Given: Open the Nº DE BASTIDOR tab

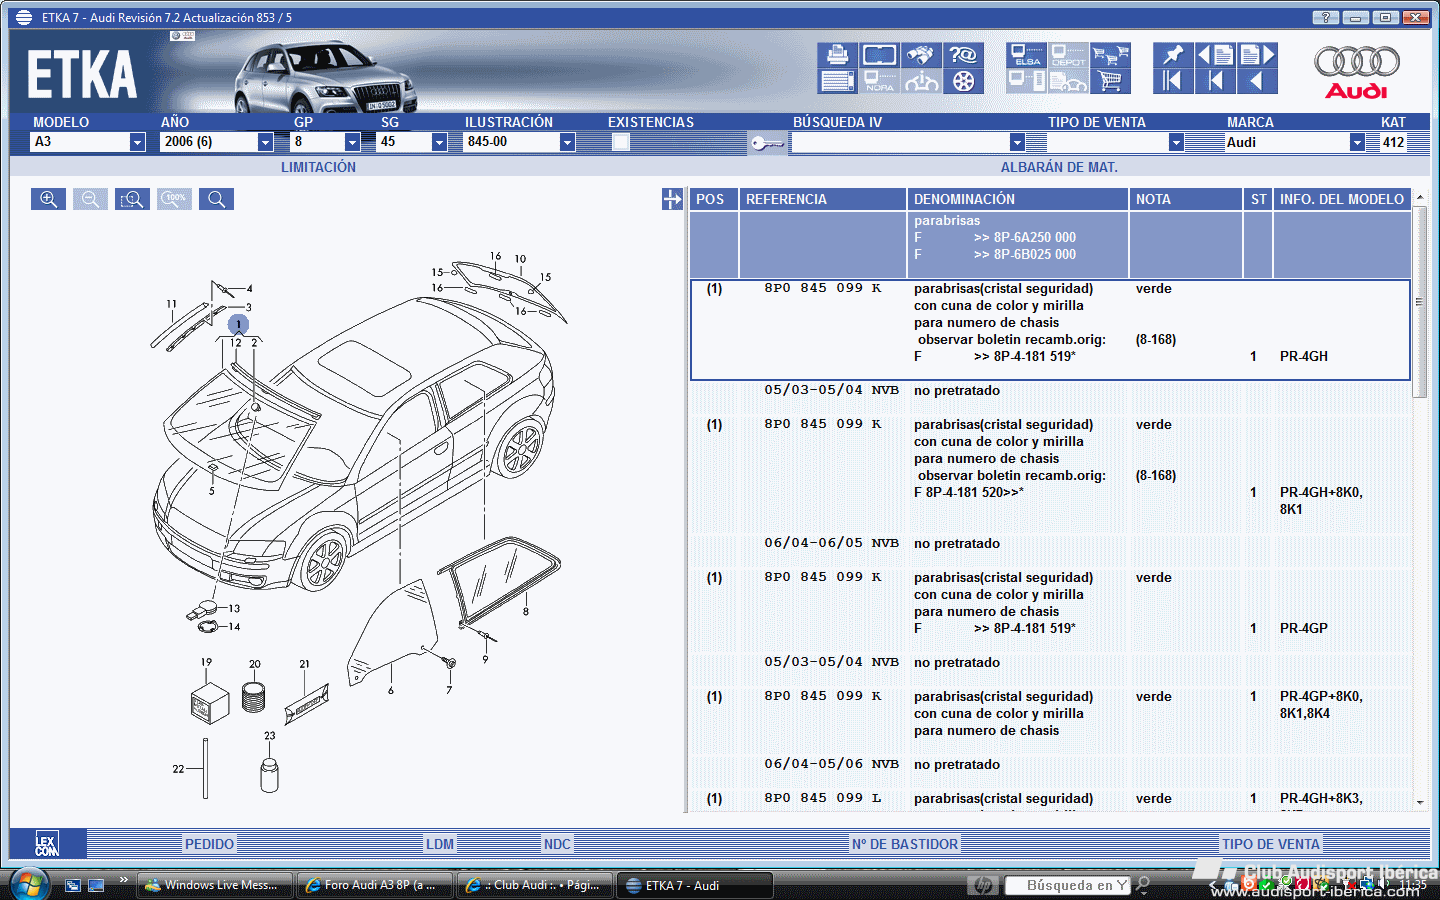Looking at the screenshot, I should coord(905,844).
